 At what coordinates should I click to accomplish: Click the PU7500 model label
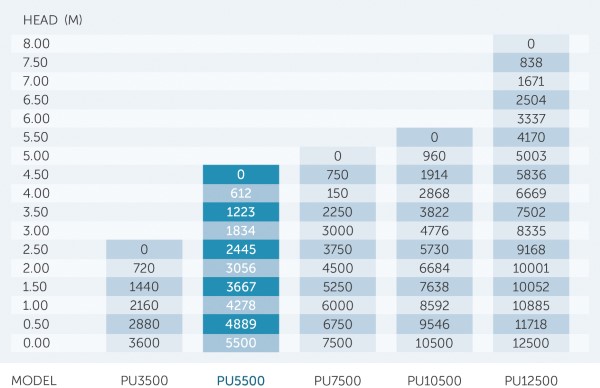pyautogui.click(x=338, y=381)
